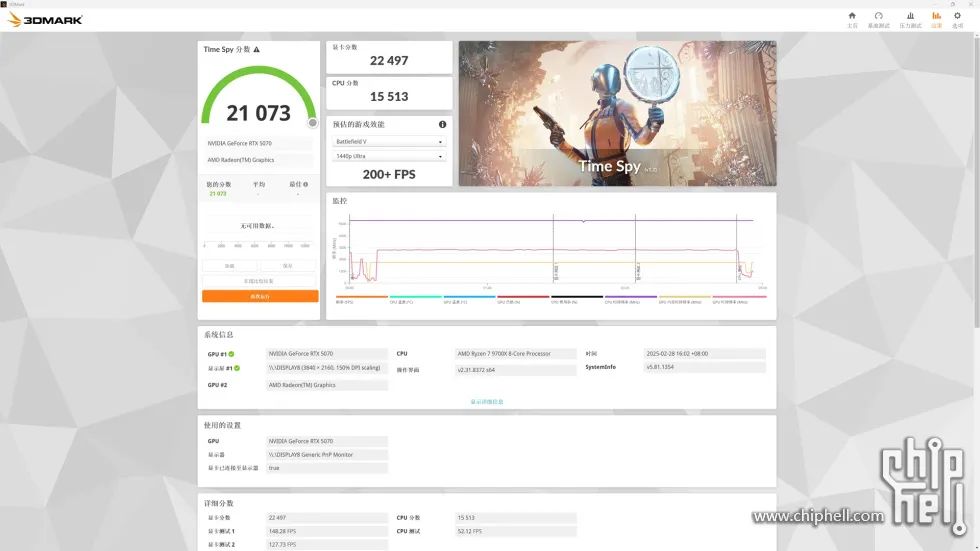Toggle the red GPU load legend

(x=523, y=299)
